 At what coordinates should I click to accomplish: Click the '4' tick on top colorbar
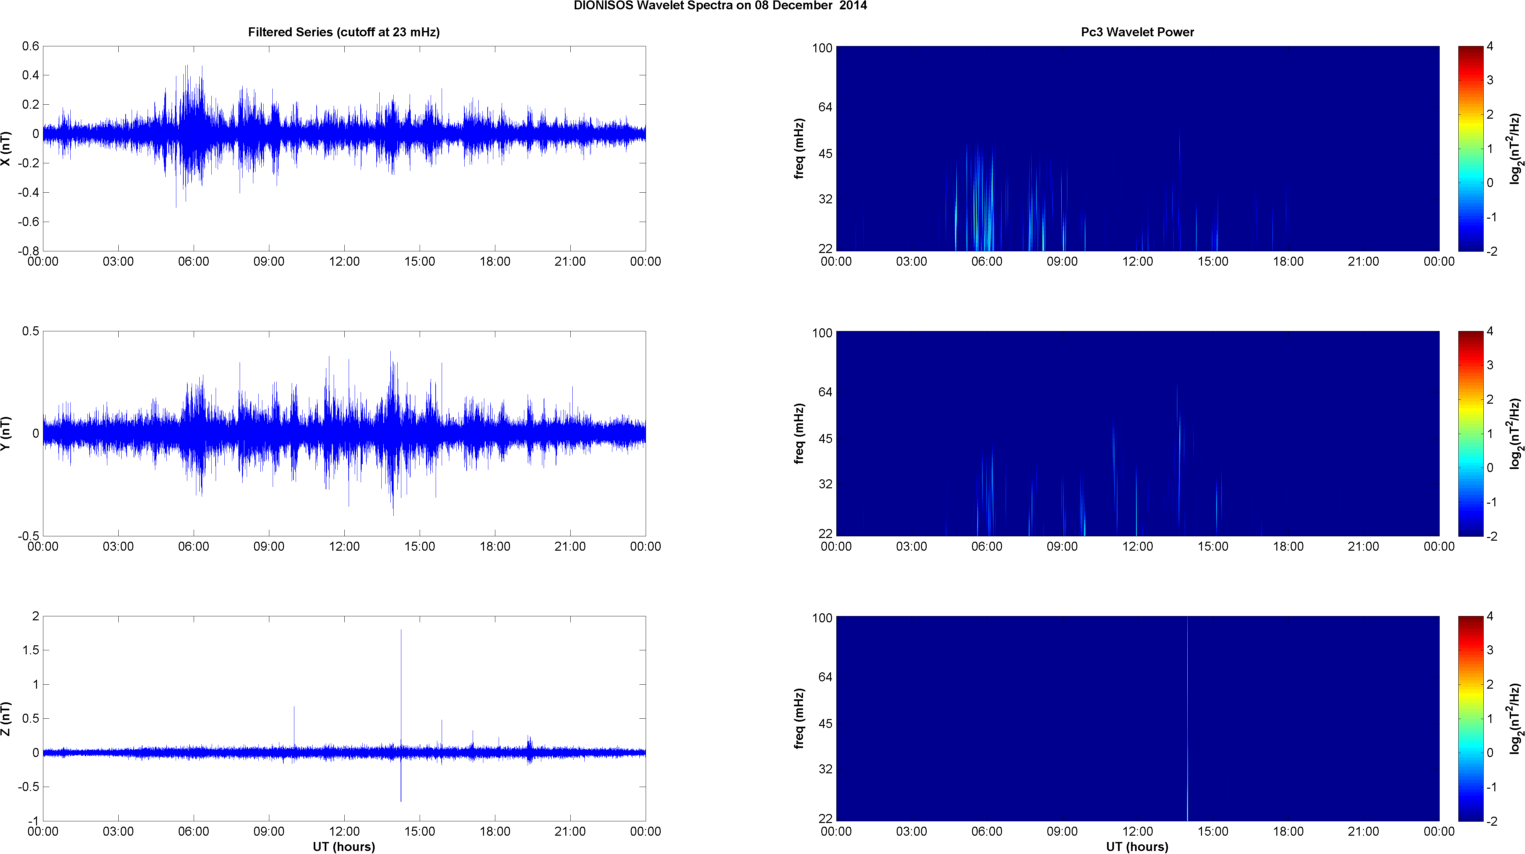(x=1490, y=47)
